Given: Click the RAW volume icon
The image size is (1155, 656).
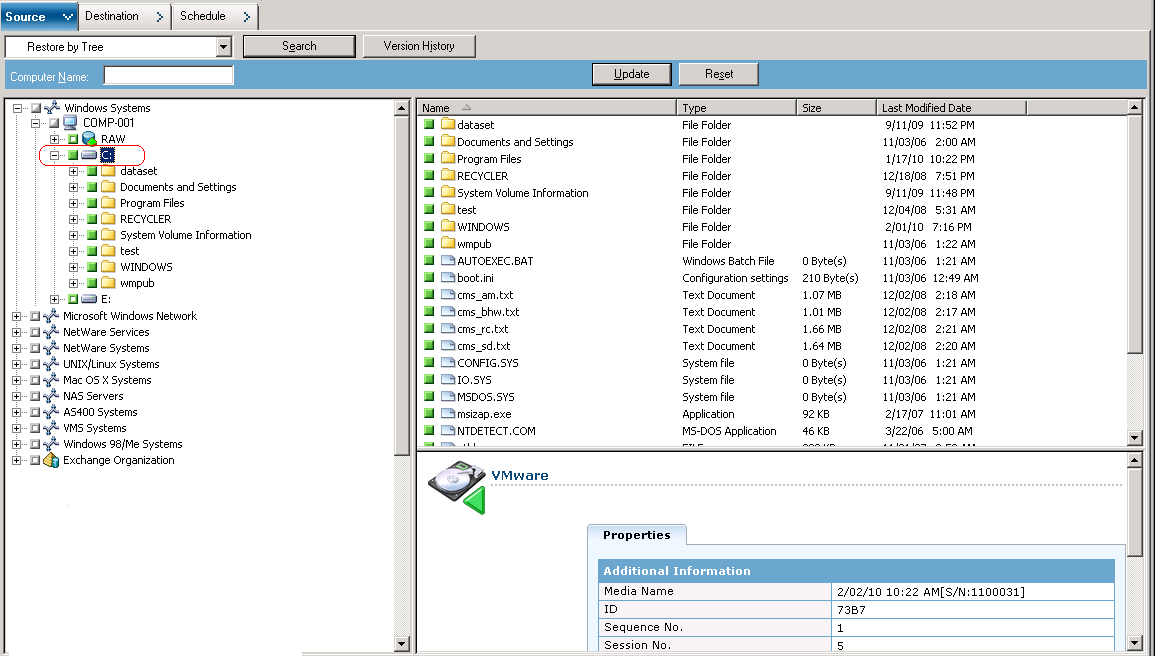Looking at the screenshot, I should pos(89,139).
